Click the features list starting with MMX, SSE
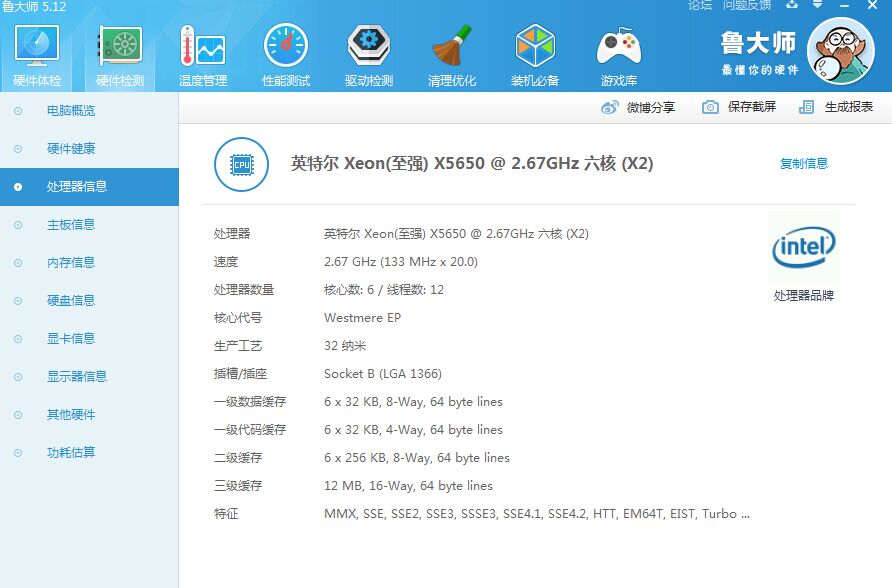Viewport: 892px width, 588px height. pos(536,514)
